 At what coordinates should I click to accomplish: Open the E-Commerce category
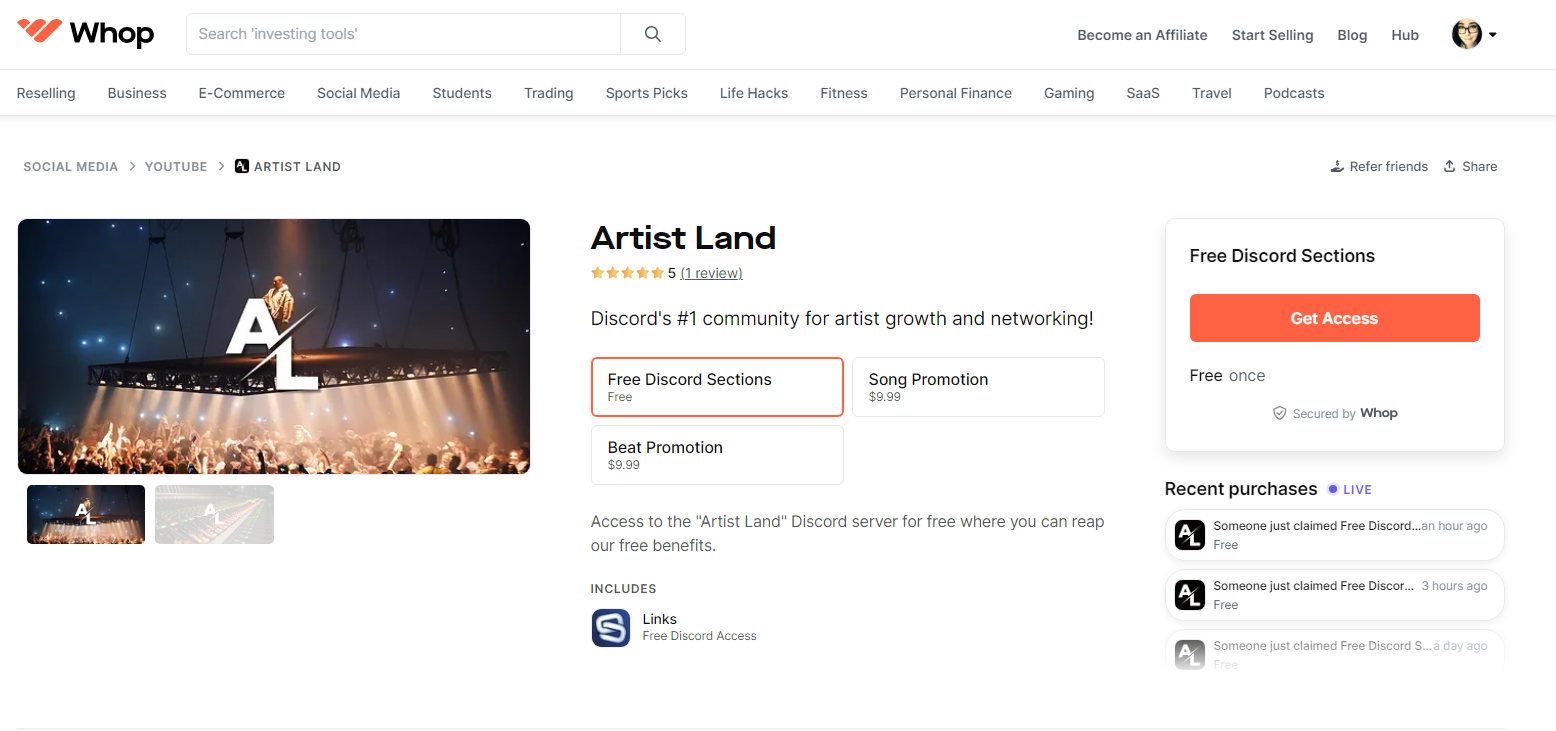(242, 93)
